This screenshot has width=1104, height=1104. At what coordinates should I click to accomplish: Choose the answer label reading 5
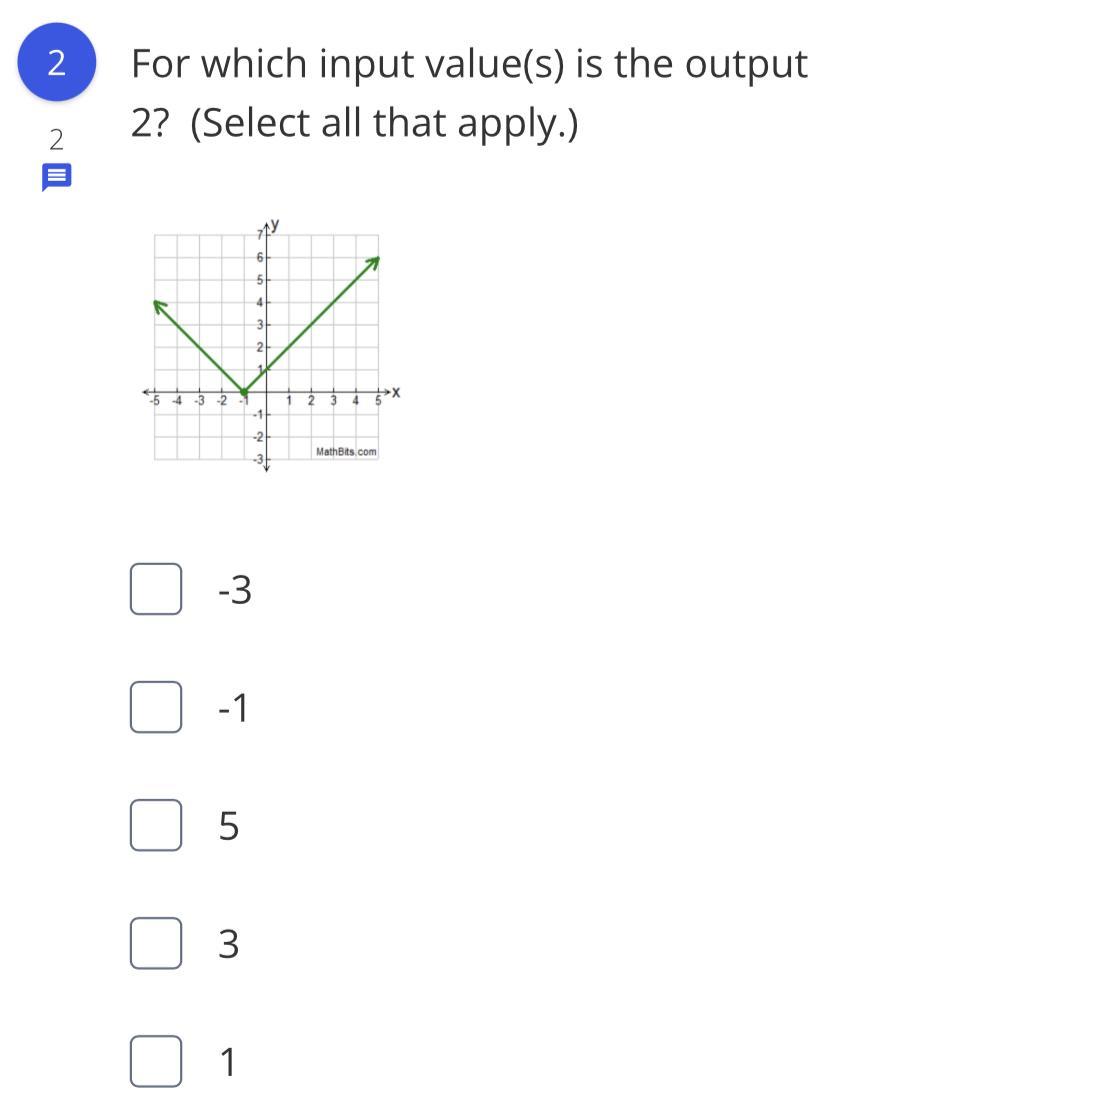[229, 826]
